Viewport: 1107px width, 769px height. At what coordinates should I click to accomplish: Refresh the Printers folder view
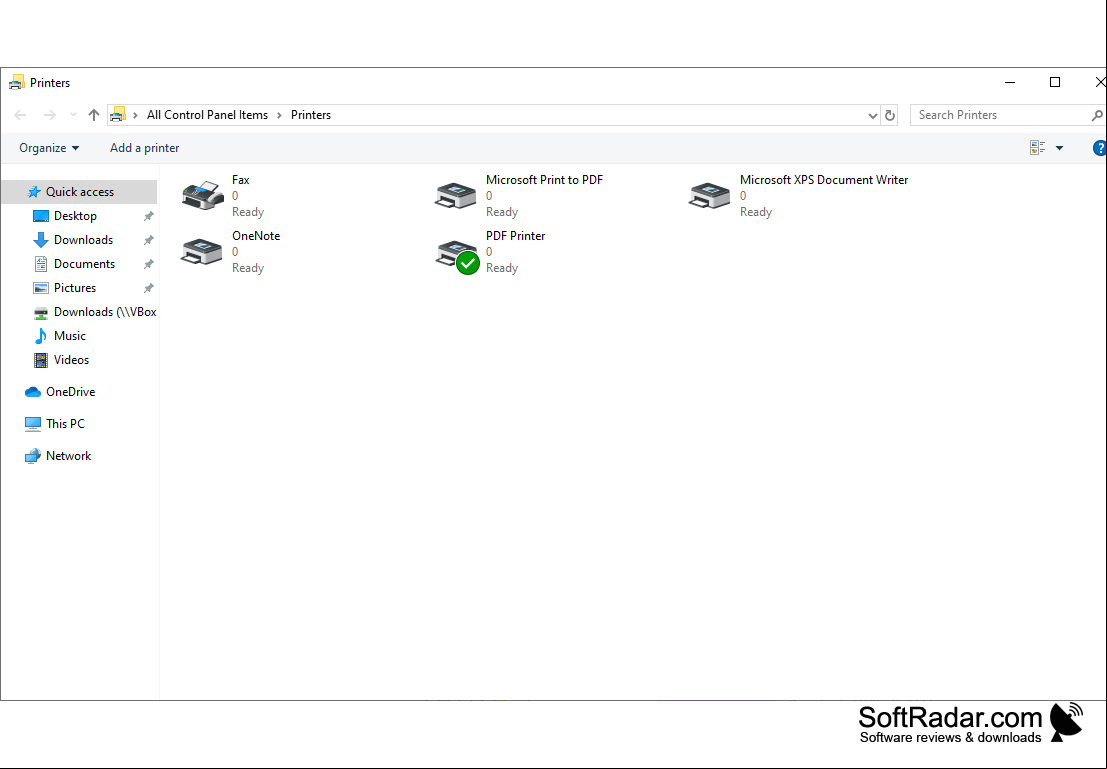pyautogui.click(x=890, y=115)
